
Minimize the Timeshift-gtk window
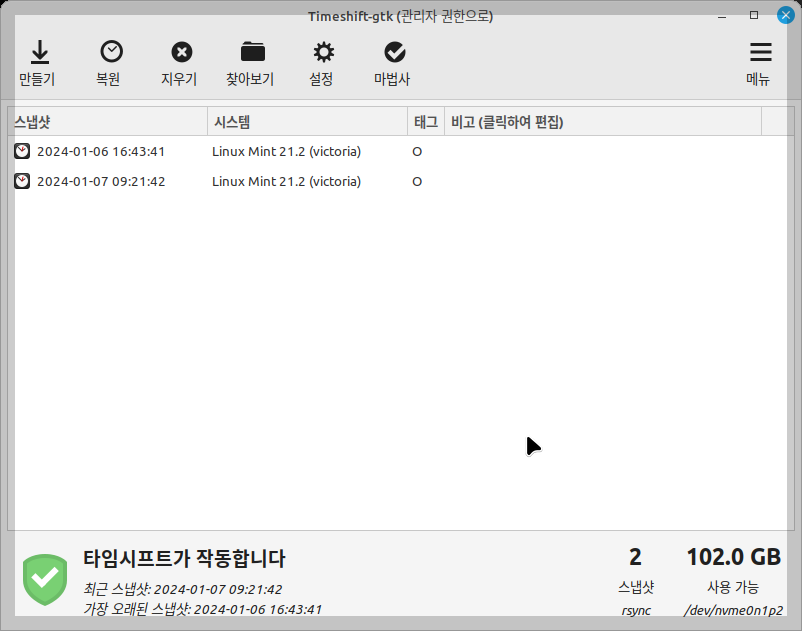(722, 16)
